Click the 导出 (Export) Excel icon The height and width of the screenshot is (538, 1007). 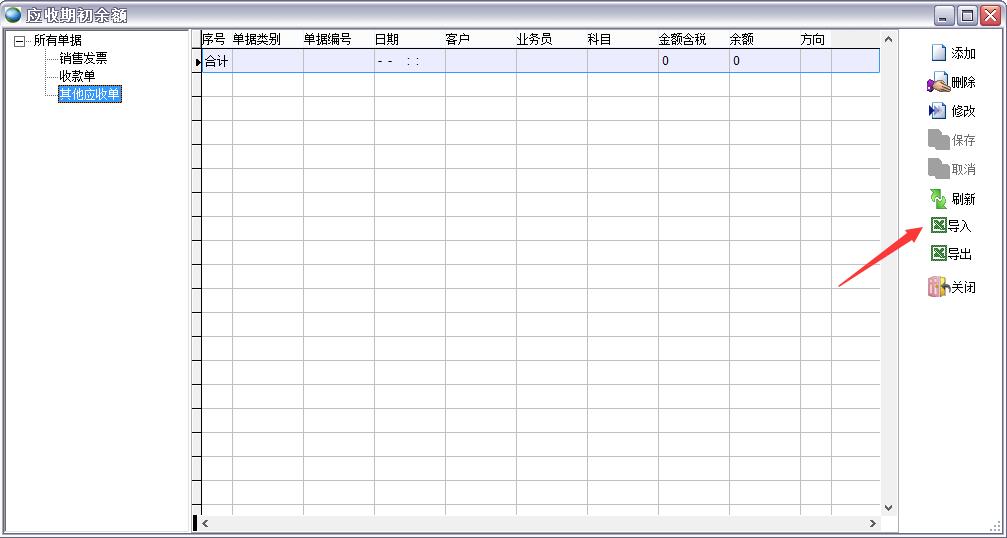click(938, 254)
